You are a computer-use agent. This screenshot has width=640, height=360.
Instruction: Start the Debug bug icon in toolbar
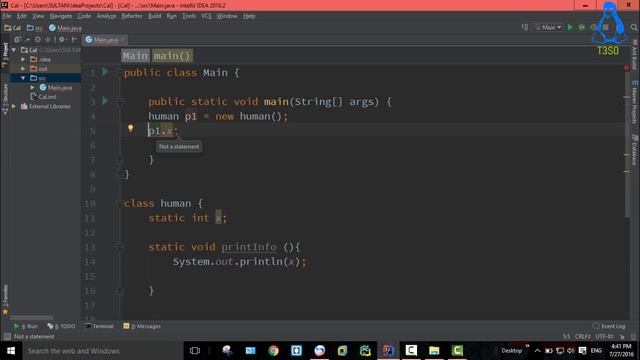582,27
